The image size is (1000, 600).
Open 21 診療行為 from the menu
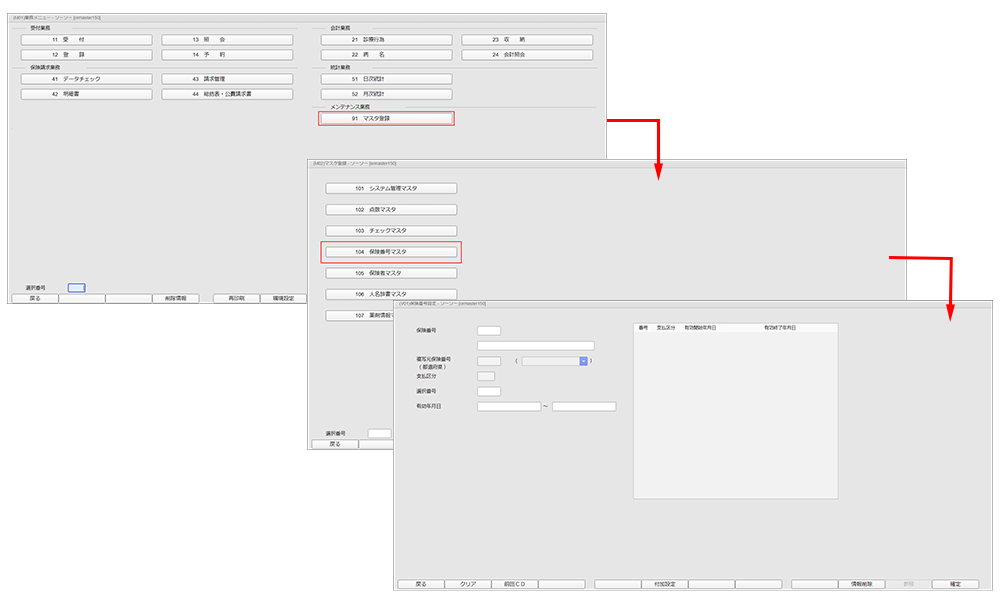[x=386, y=40]
